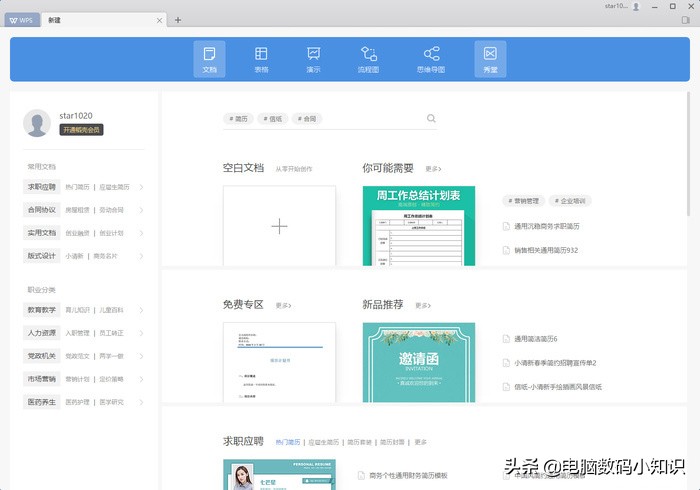Click 热门简历 link in sidebar 求职应聘 row

coord(77,187)
